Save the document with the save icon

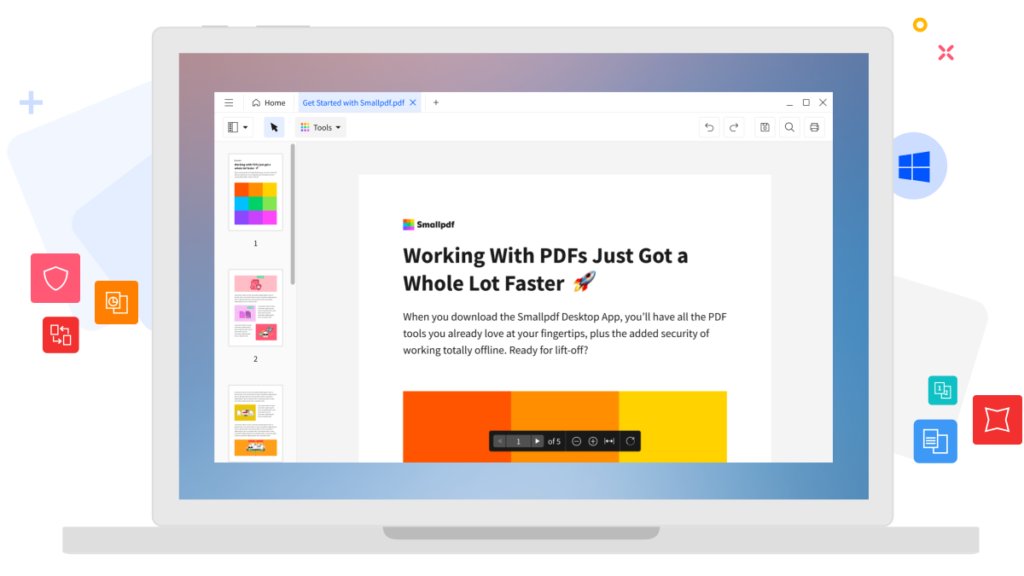tap(764, 127)
